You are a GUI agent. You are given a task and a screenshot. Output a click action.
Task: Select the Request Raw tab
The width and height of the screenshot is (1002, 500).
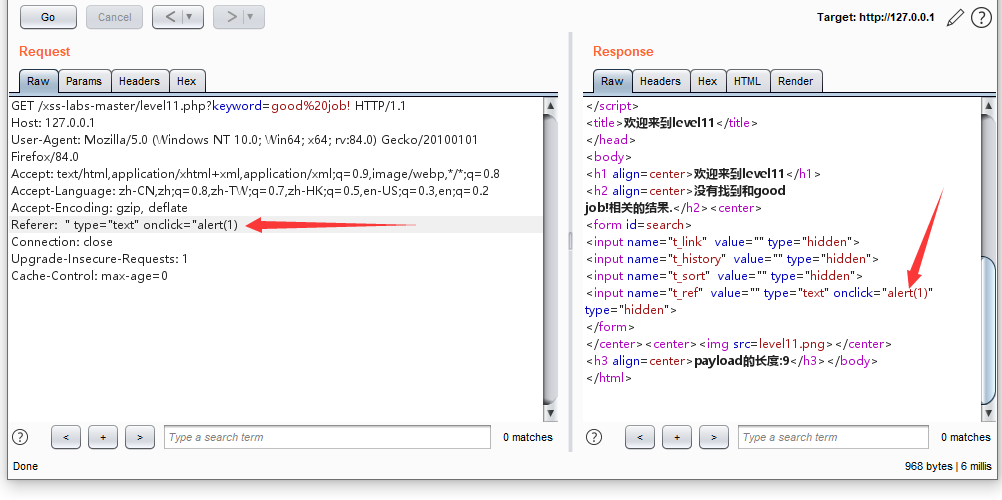[x=38, y=81]
